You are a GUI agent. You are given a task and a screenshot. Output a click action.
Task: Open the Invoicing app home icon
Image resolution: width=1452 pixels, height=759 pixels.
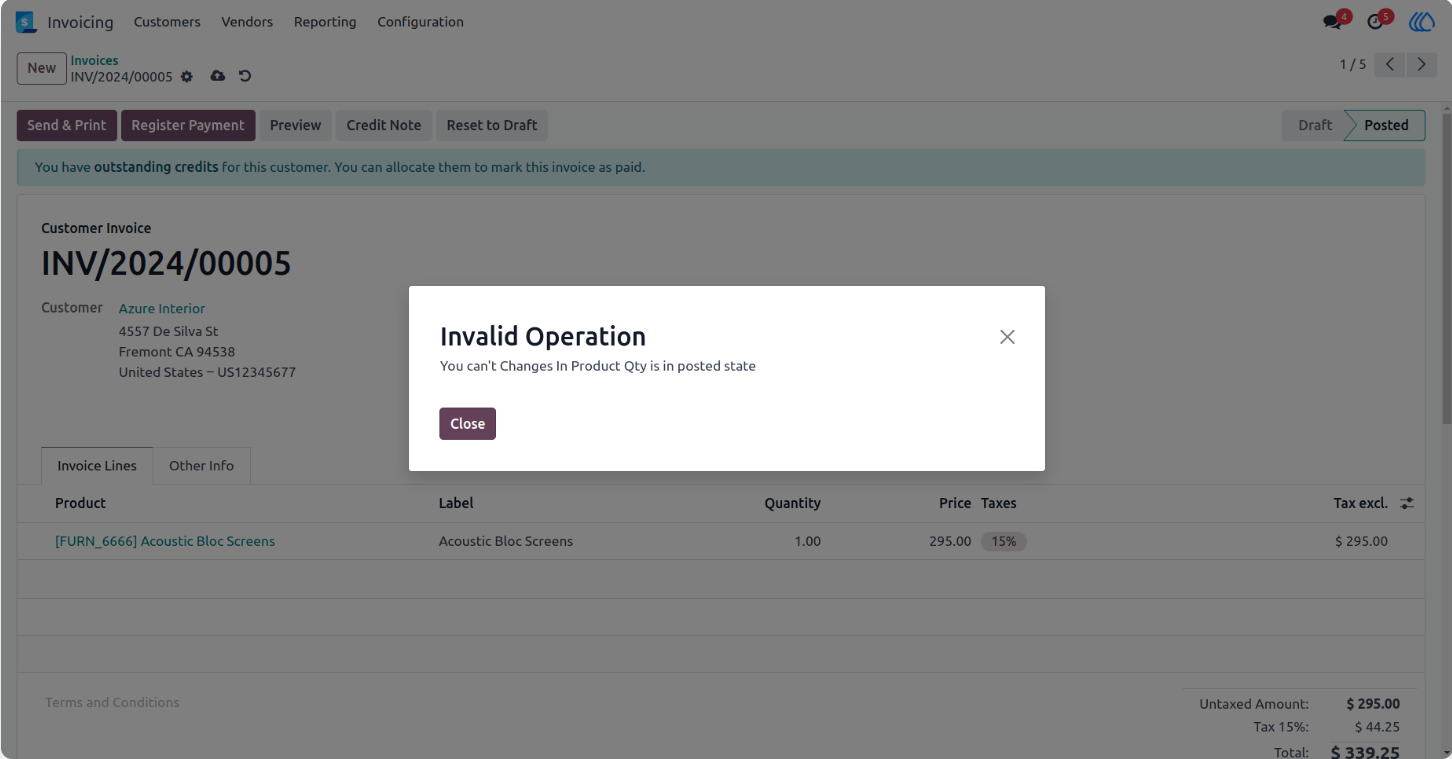click(x=25, y=22)
